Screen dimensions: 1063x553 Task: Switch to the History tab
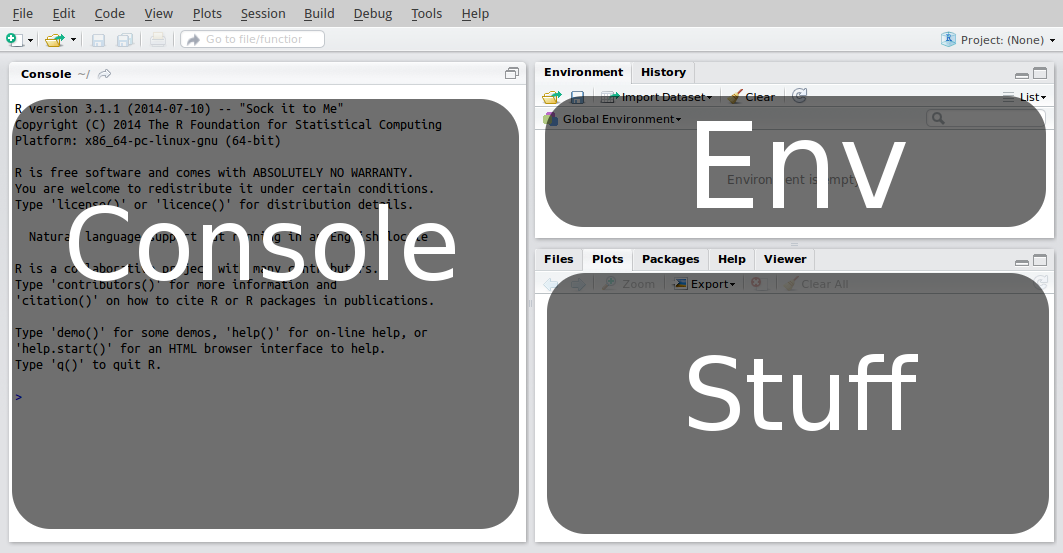click(663, 72)
